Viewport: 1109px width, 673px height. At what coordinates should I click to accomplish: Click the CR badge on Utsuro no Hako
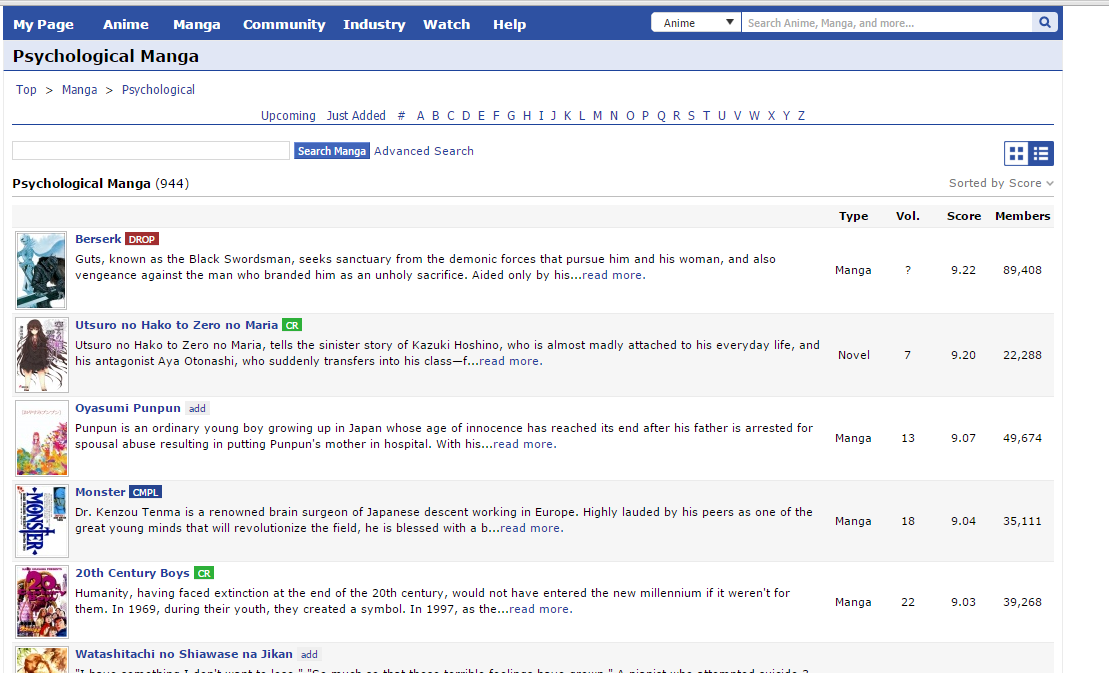[291, 325]
